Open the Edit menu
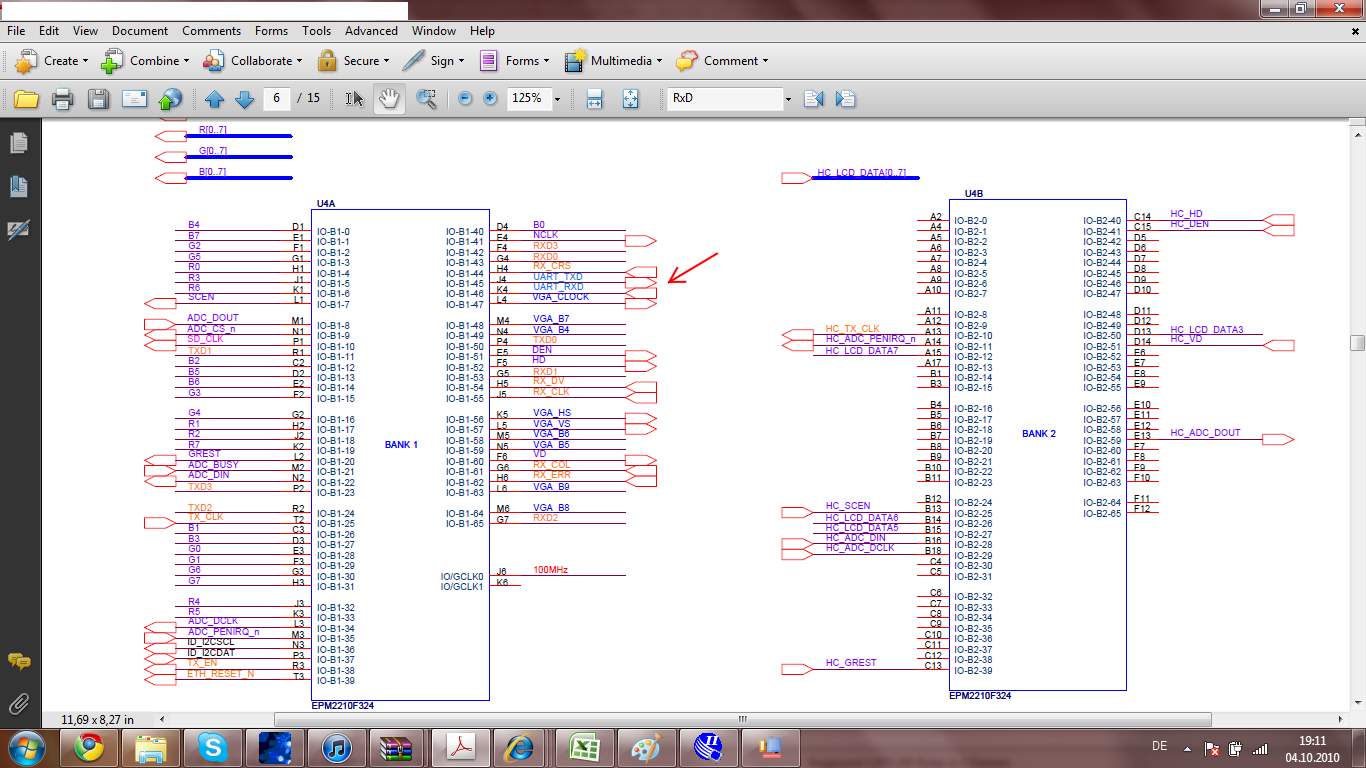This screenshot has height=768, width=1366. point(49,31)
